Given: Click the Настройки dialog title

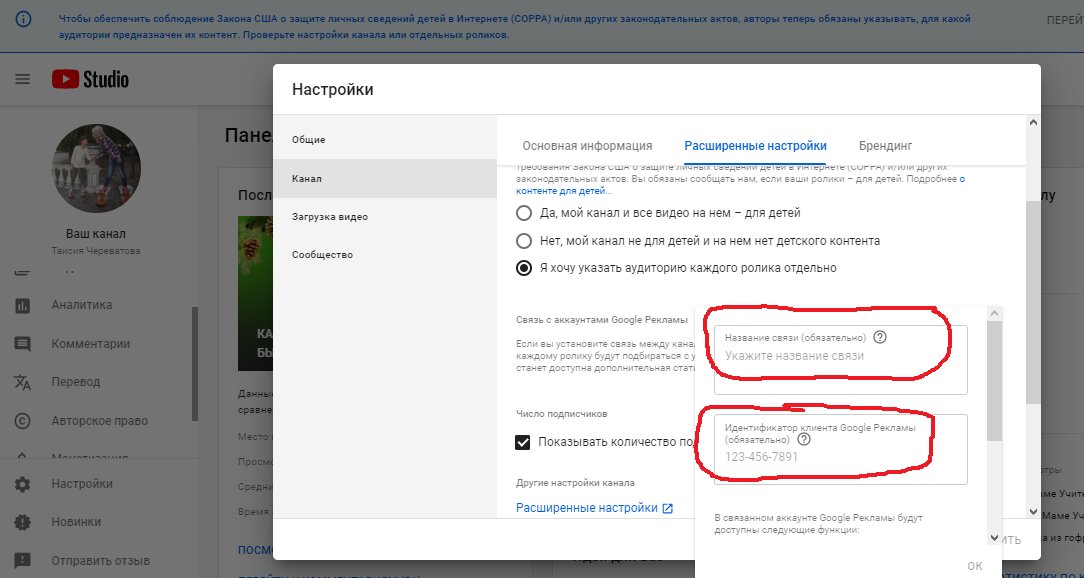Looking at the screenshot, I should (333, 89).
